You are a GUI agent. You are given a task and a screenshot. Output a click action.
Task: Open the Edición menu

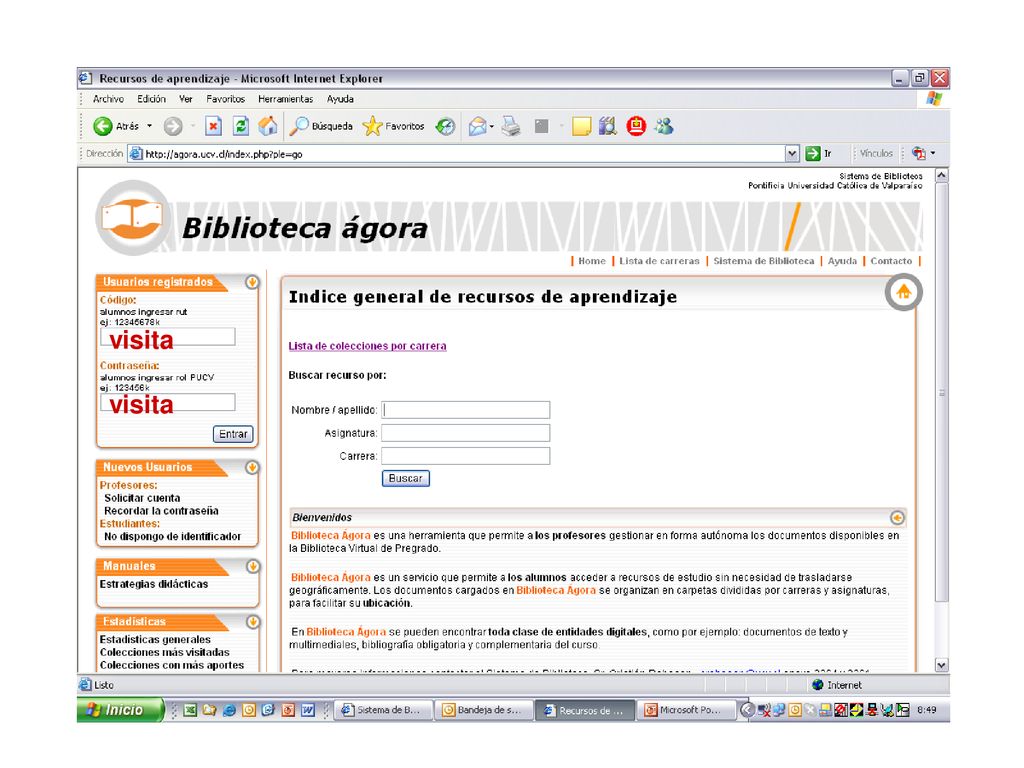[x=152, y=99]
